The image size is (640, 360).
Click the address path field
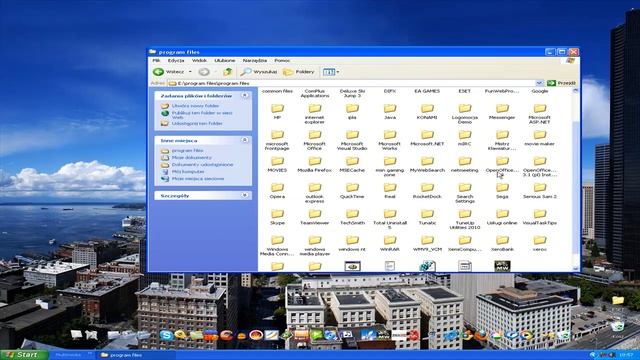[351, 83]
